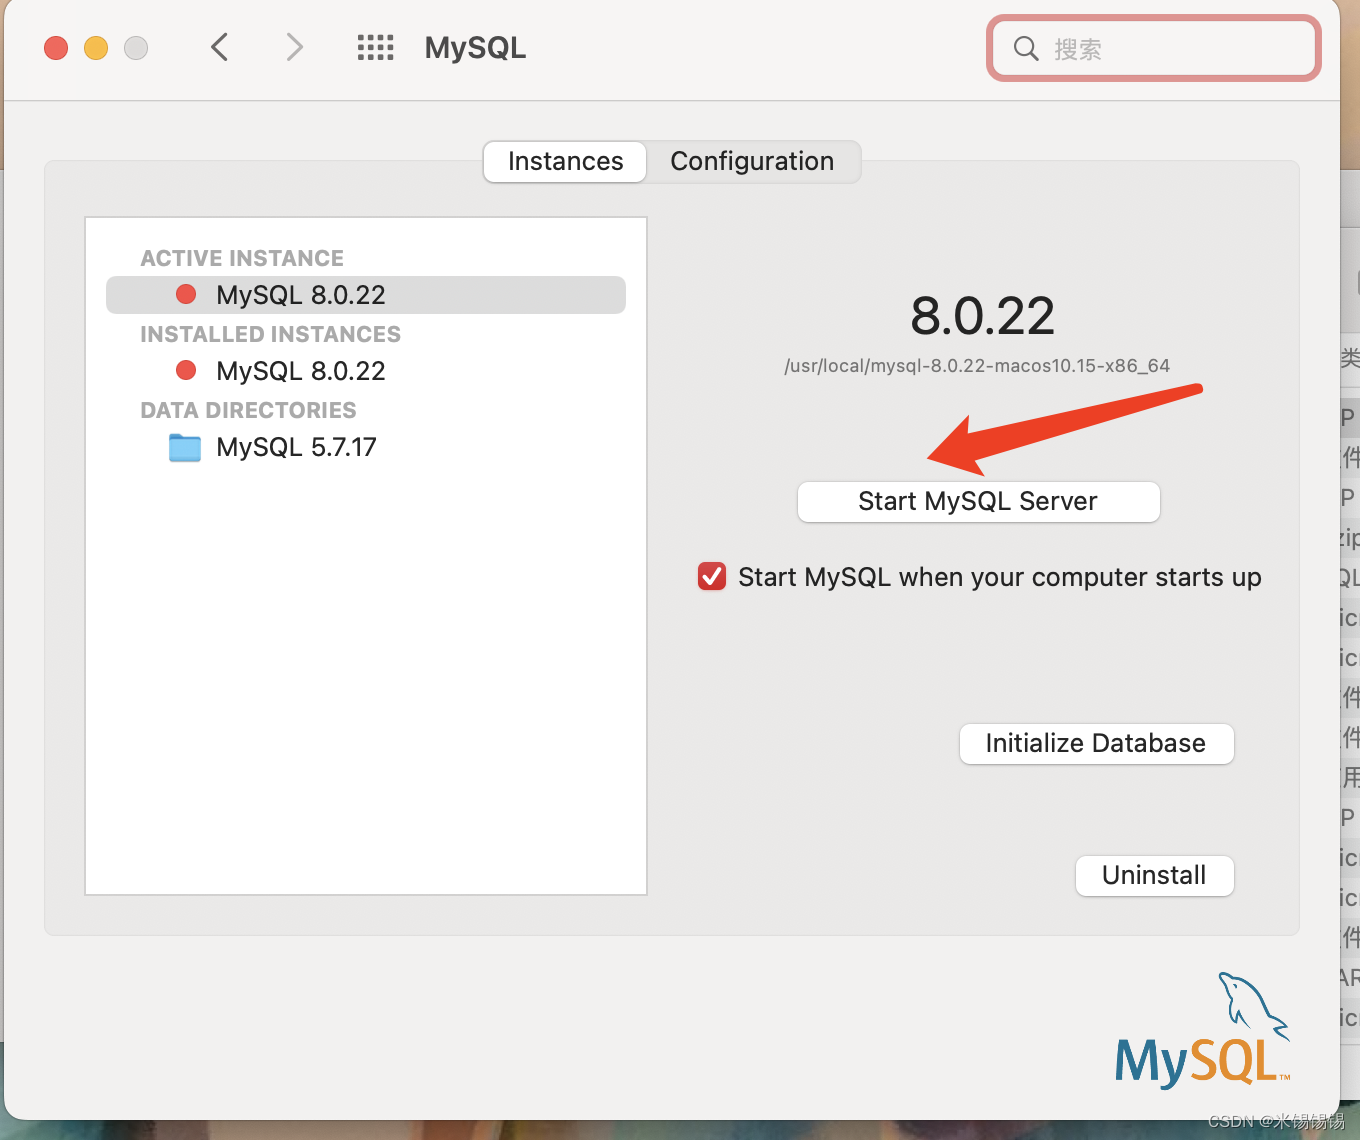This screenshot has height=1140, width=1360.
Task: Click the large 8.0.22 version heading
Action: (x=981, y=316)
